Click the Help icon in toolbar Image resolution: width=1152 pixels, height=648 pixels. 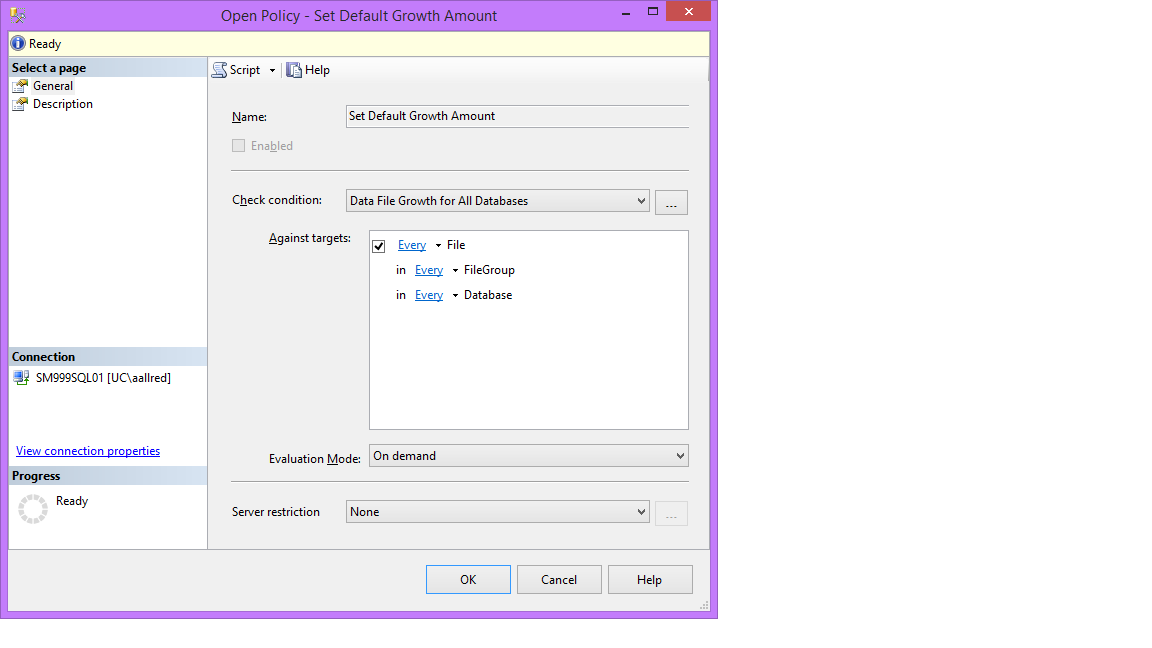[x=294, y=70]
